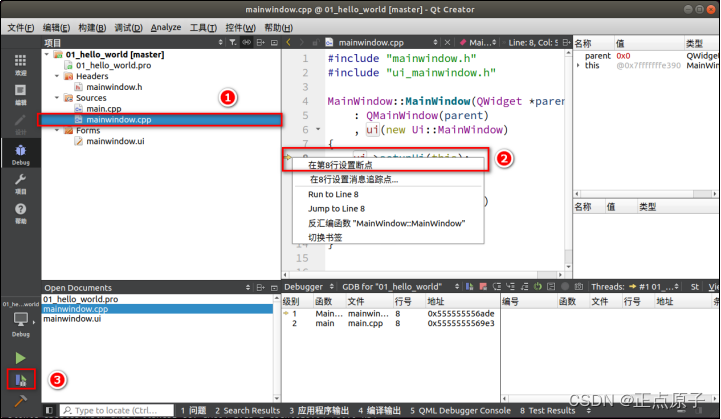The image size is (721, 419).
Task: Continue execution in debugger toolbar
Action: (469, 287)
